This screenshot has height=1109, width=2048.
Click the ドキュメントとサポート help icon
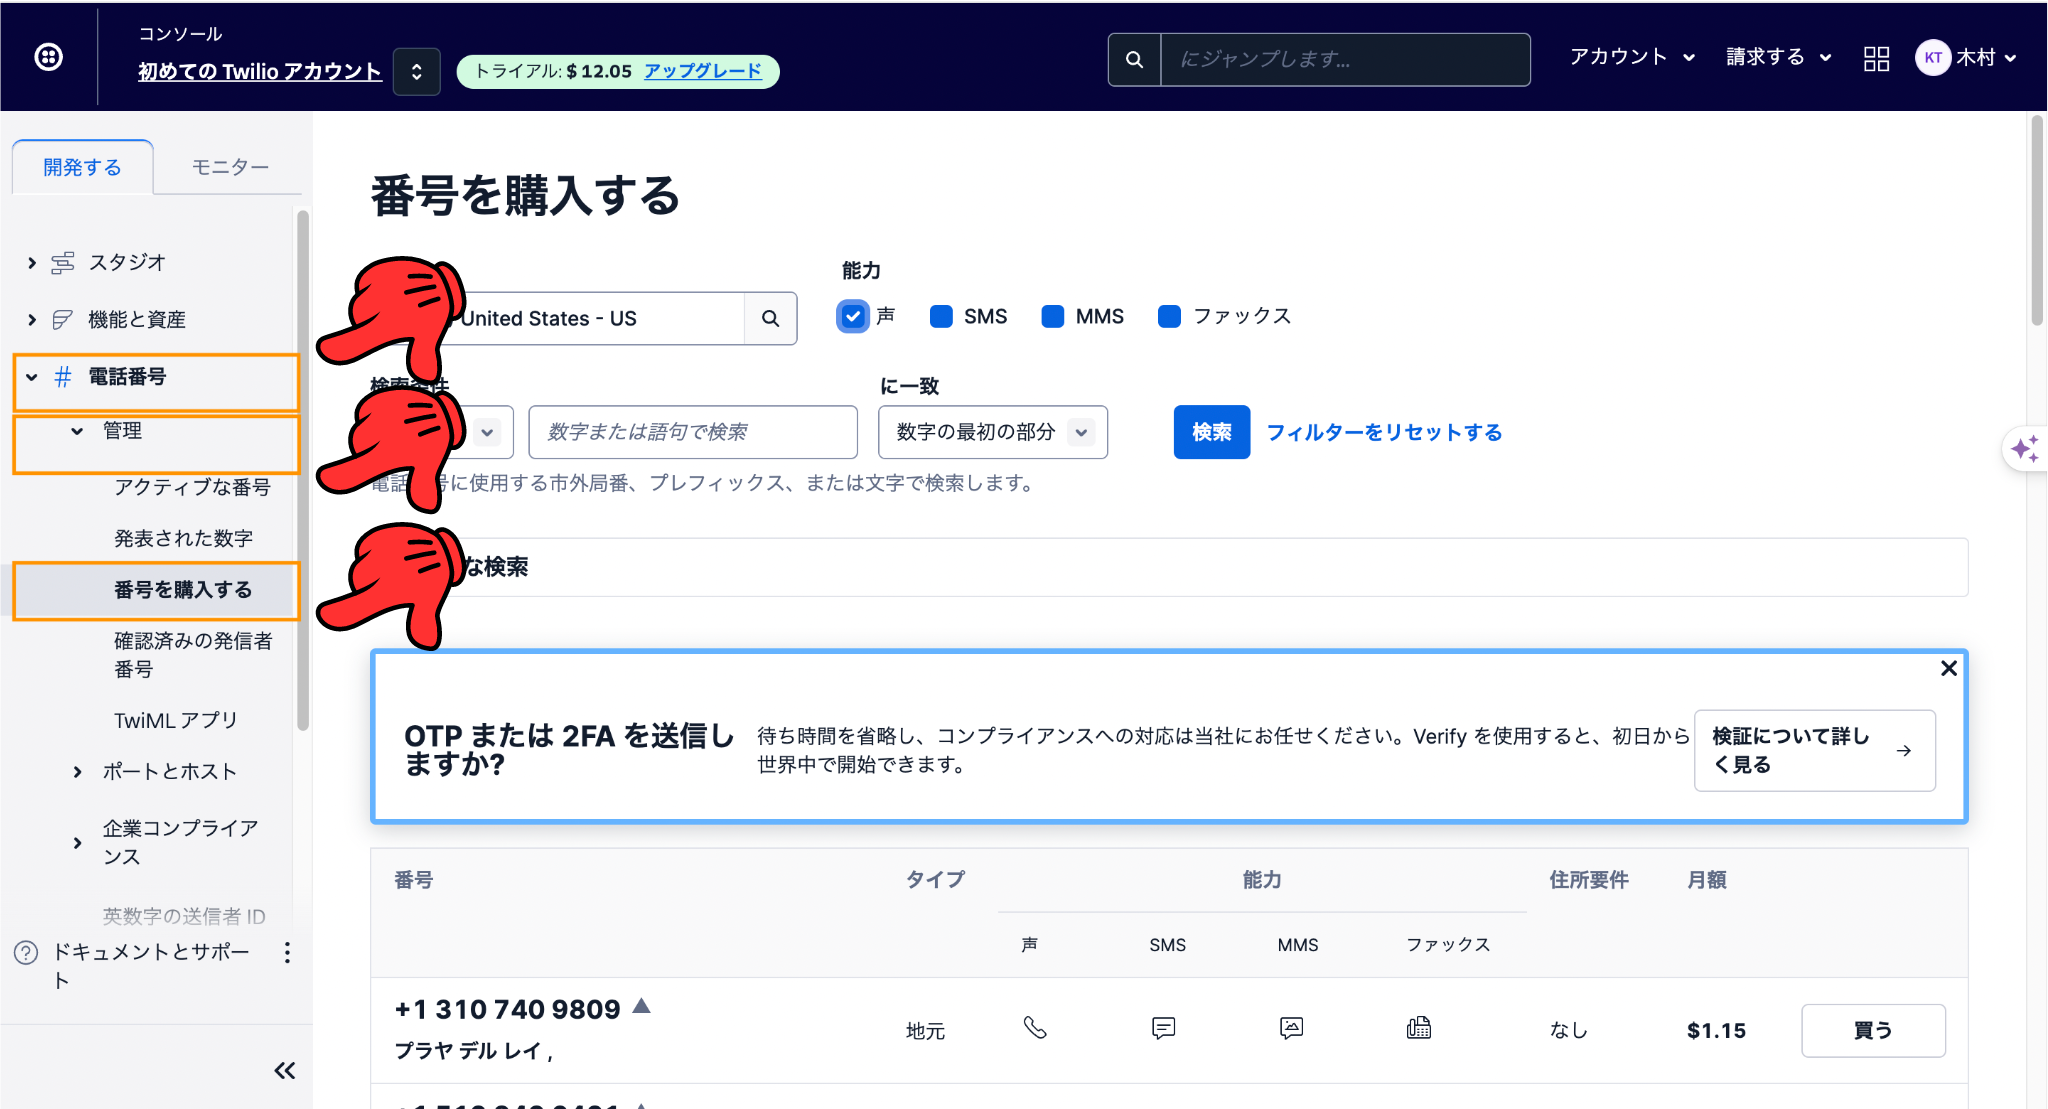coord(26,953)
